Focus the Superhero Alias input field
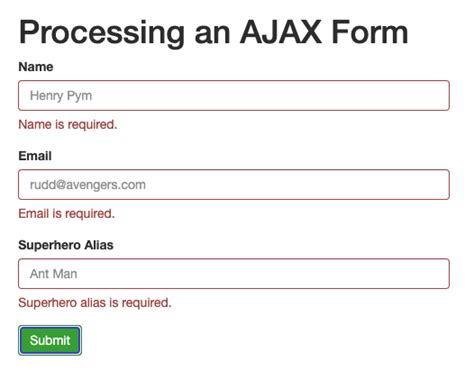Screen dimensions: 474x370 coord(234,274)
